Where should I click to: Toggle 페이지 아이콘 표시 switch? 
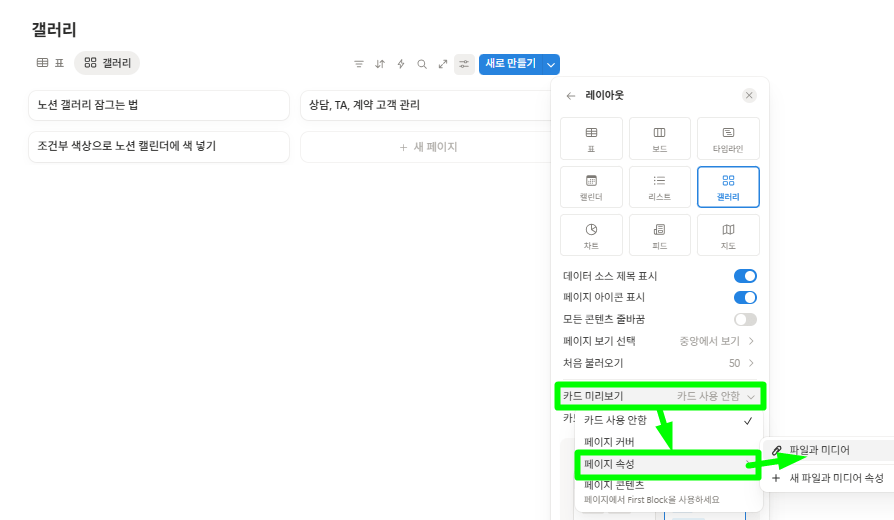(745, 298)
